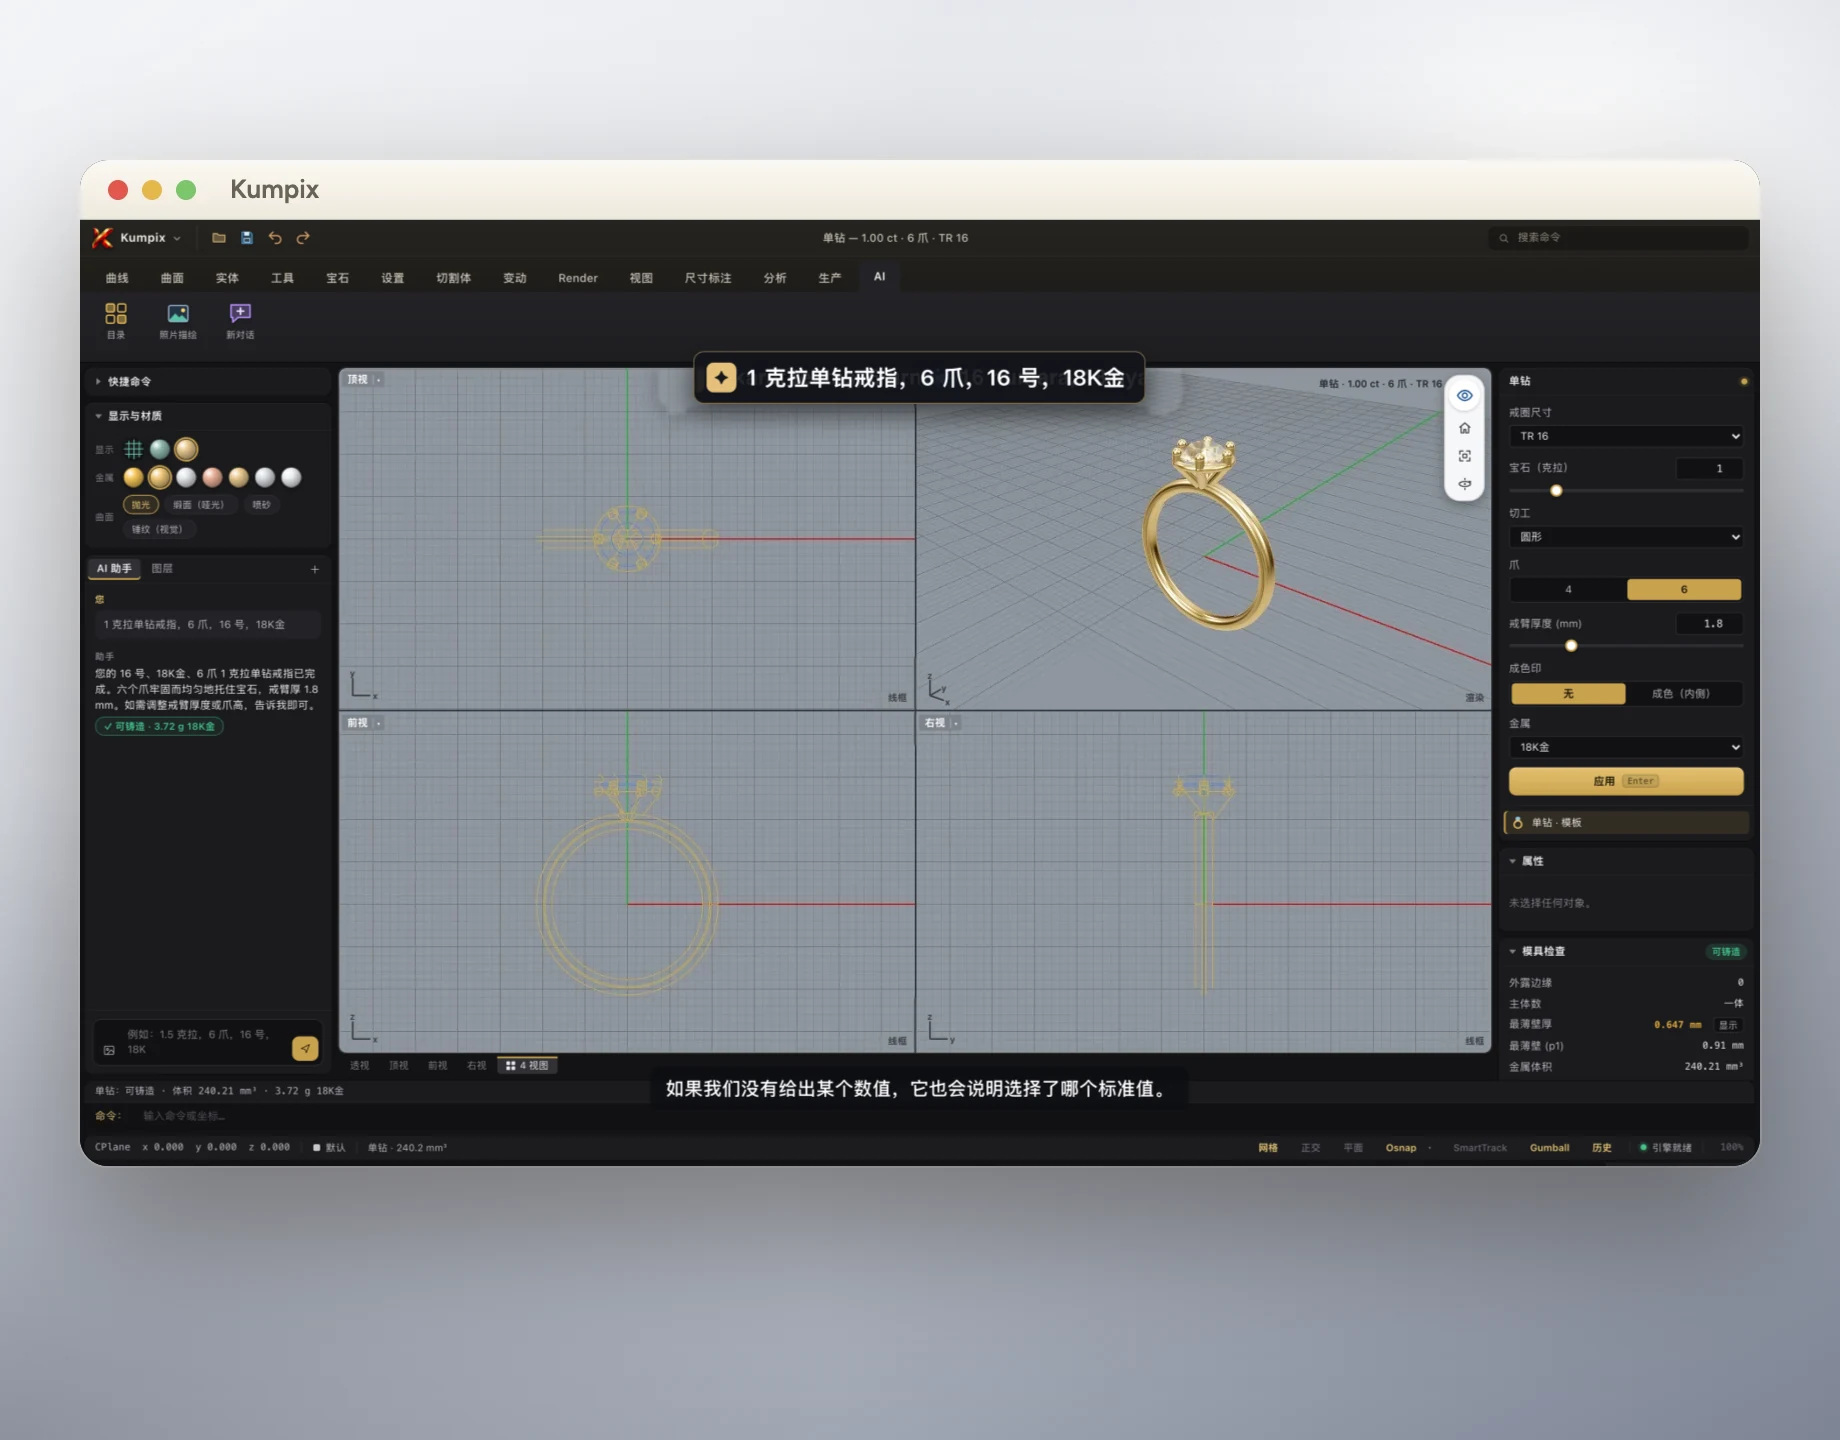Add new item with plus icon

314,569
